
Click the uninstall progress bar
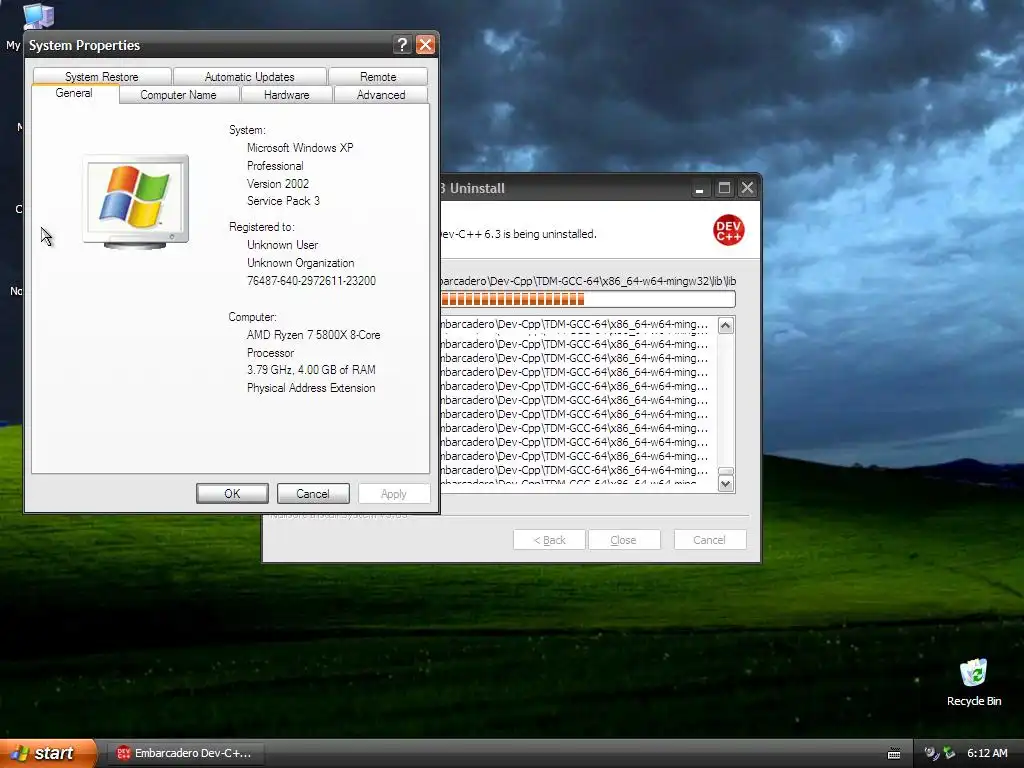(x=588, y=299)
